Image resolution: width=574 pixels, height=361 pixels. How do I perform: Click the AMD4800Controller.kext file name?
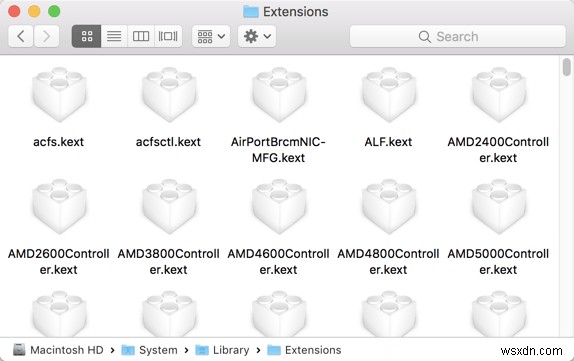click(x=388, y=262)
